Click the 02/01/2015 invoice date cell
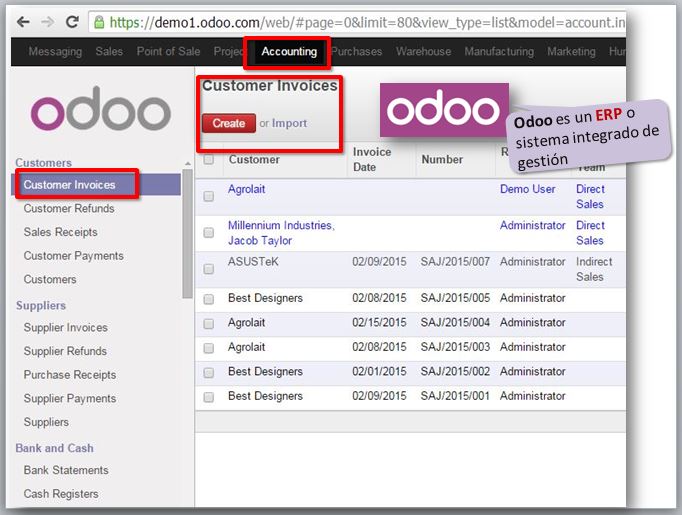 coord(379,371)
